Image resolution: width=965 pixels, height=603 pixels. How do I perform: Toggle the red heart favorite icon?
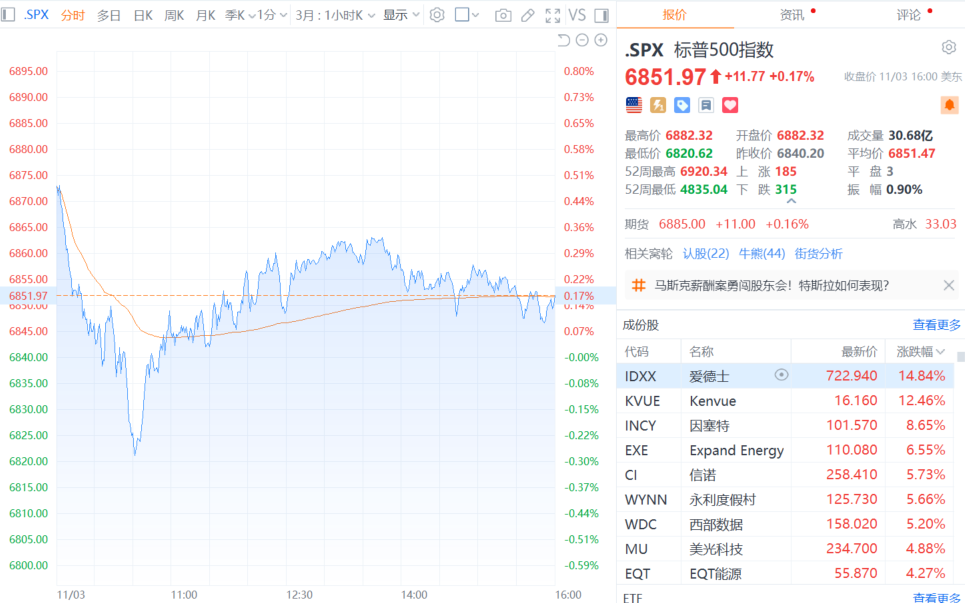pos(730,105)
